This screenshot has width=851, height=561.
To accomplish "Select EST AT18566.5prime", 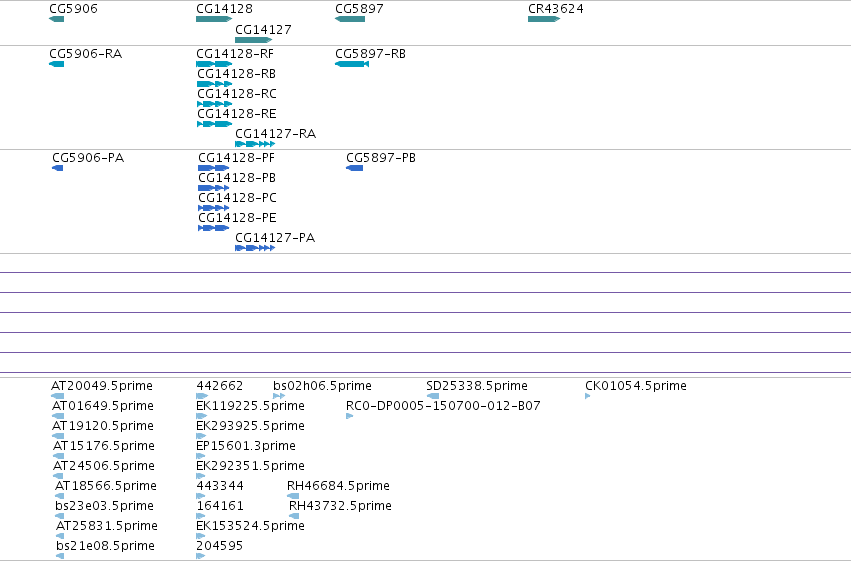I will (x=60, y=496).
